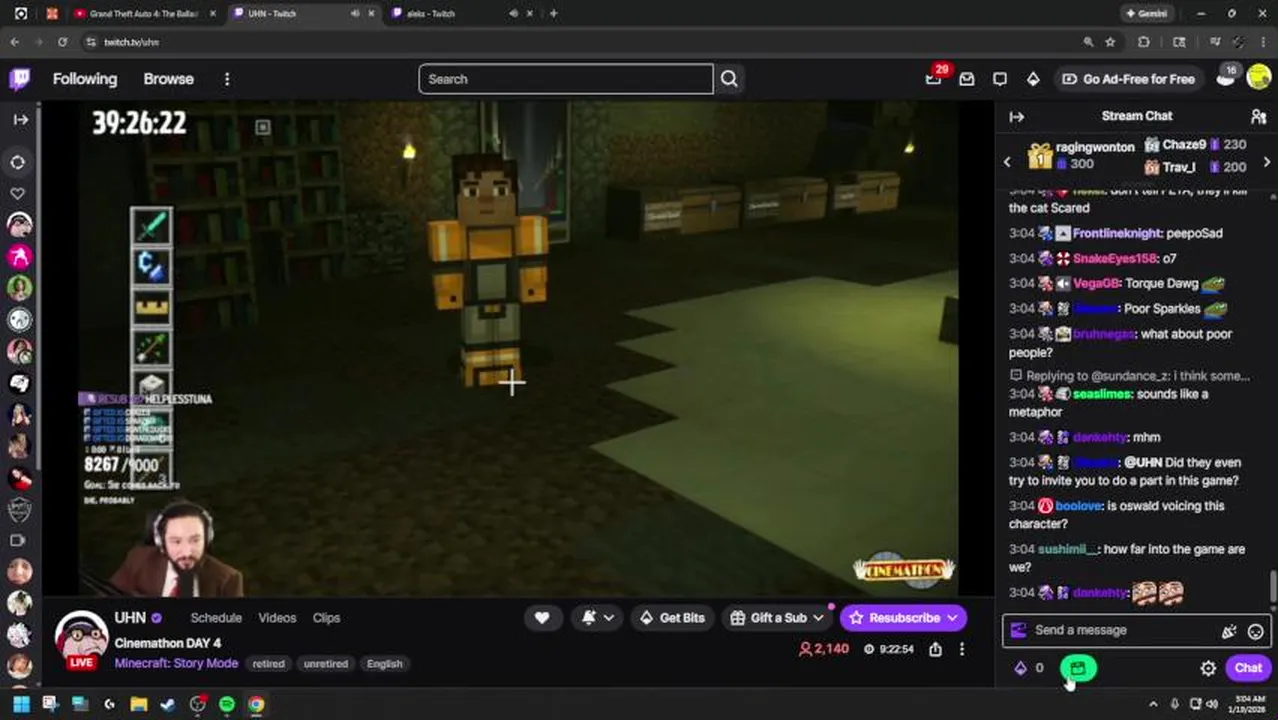Click into the Twitch Search field
This screenshot has height=720, width=1278.
click(x=566, y=79)
